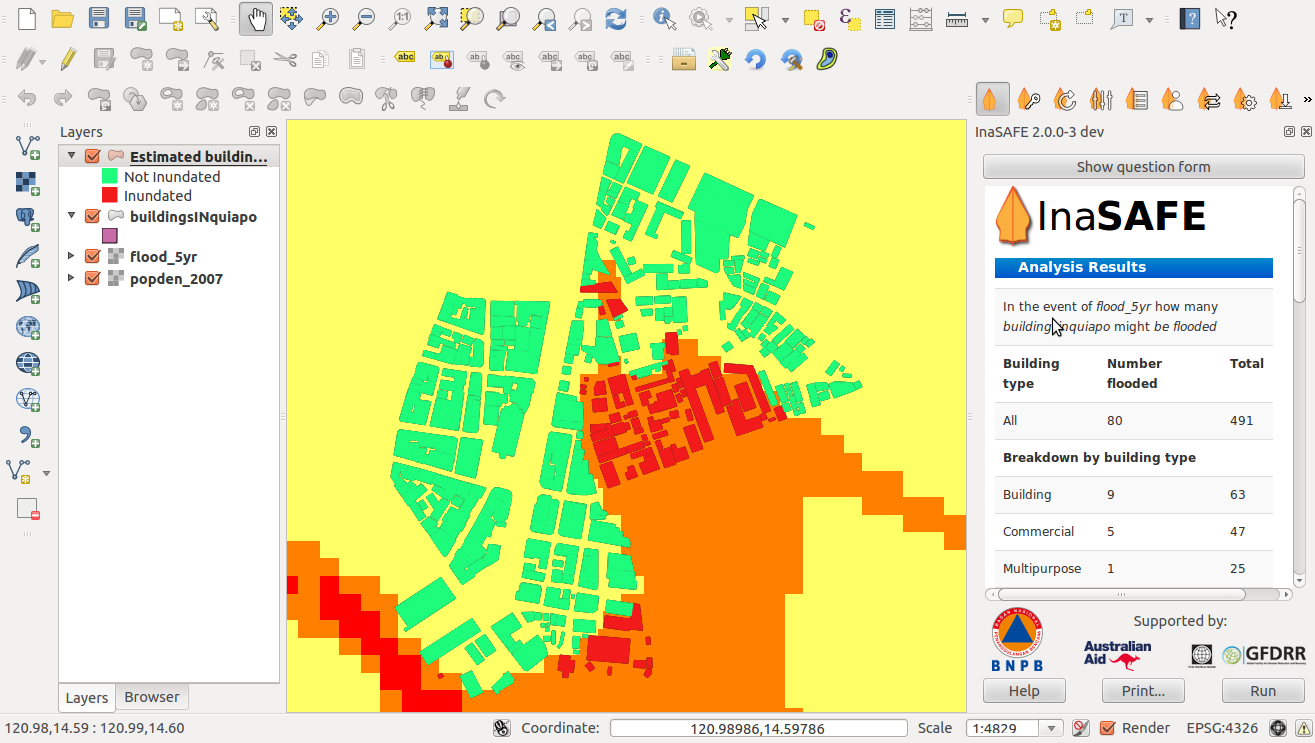Click the InaSAFE Help button

coord(1024,691)
